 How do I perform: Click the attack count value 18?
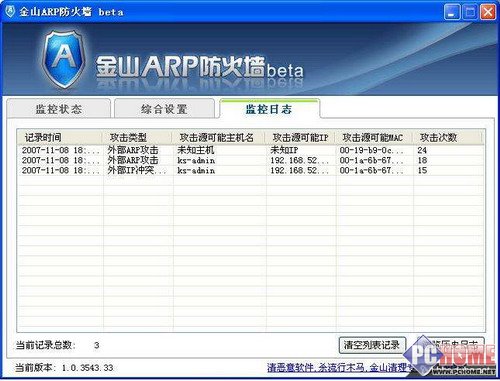click(x=422, y=160)
